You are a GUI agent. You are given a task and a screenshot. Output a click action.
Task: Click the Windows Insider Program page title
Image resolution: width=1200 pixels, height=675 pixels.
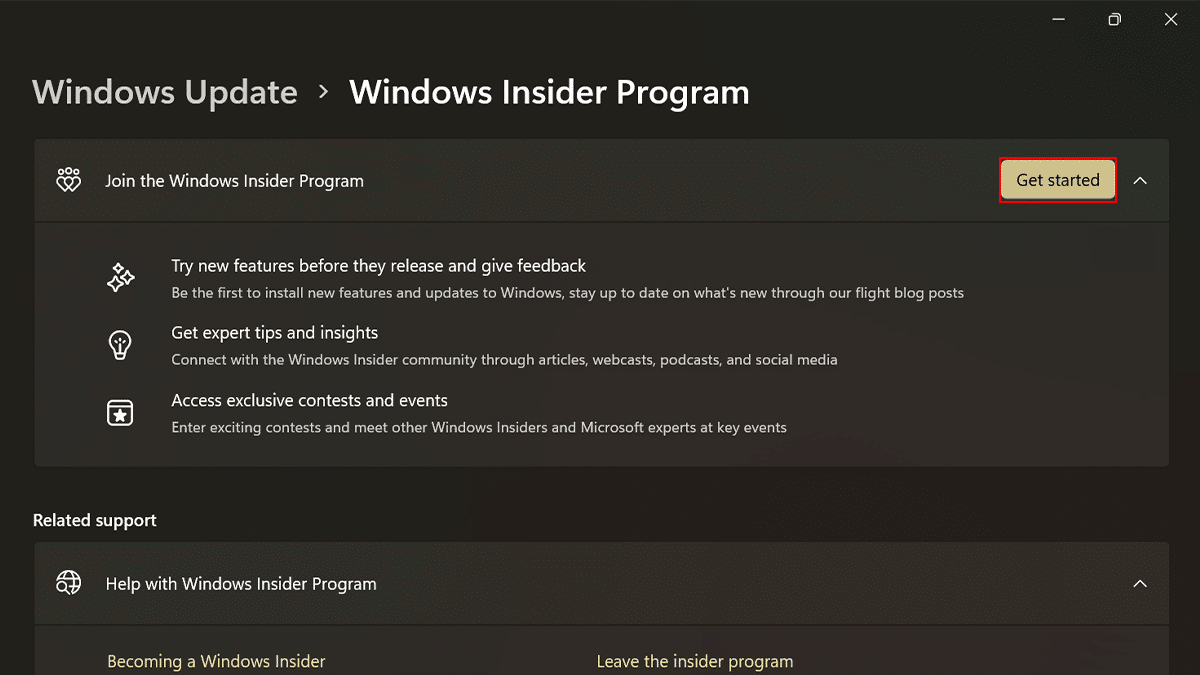click(x=549, y=92)
